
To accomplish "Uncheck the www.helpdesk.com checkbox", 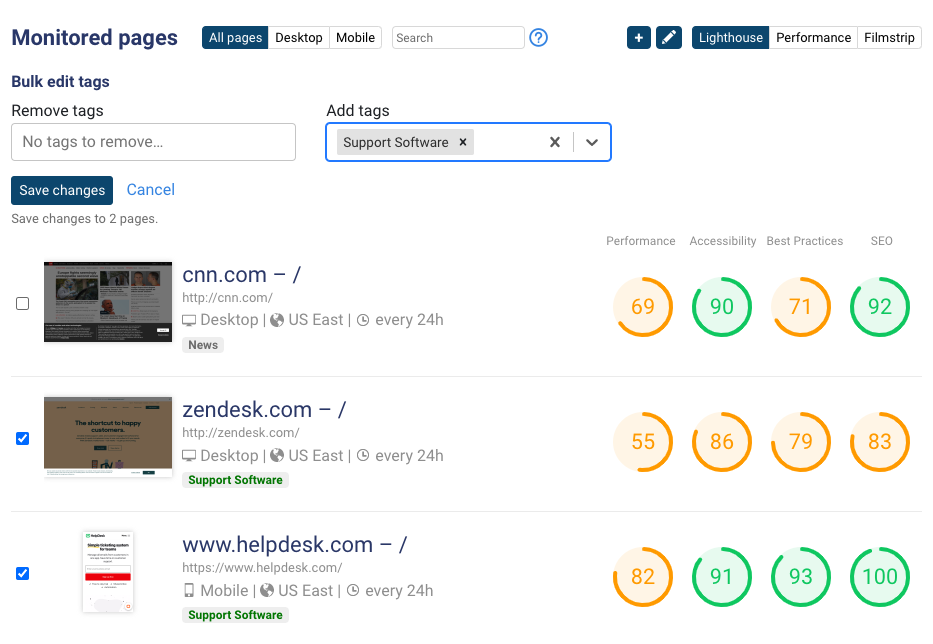I will click(22, 573).
